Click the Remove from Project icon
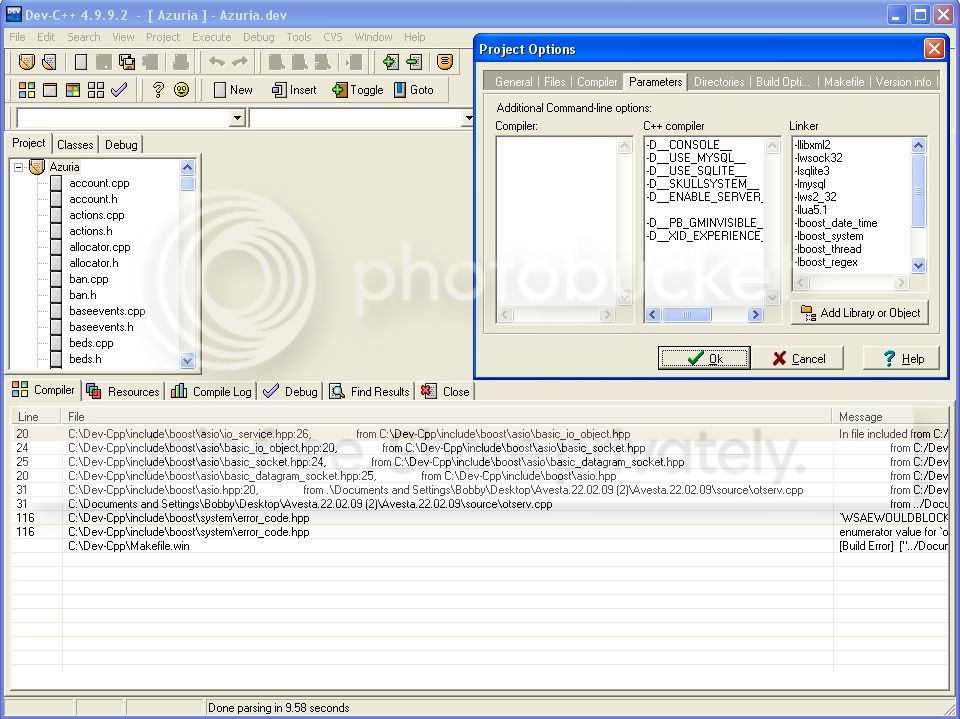Image resolution: width=960 pixels, height=719 pixels. tap(414, 62)
